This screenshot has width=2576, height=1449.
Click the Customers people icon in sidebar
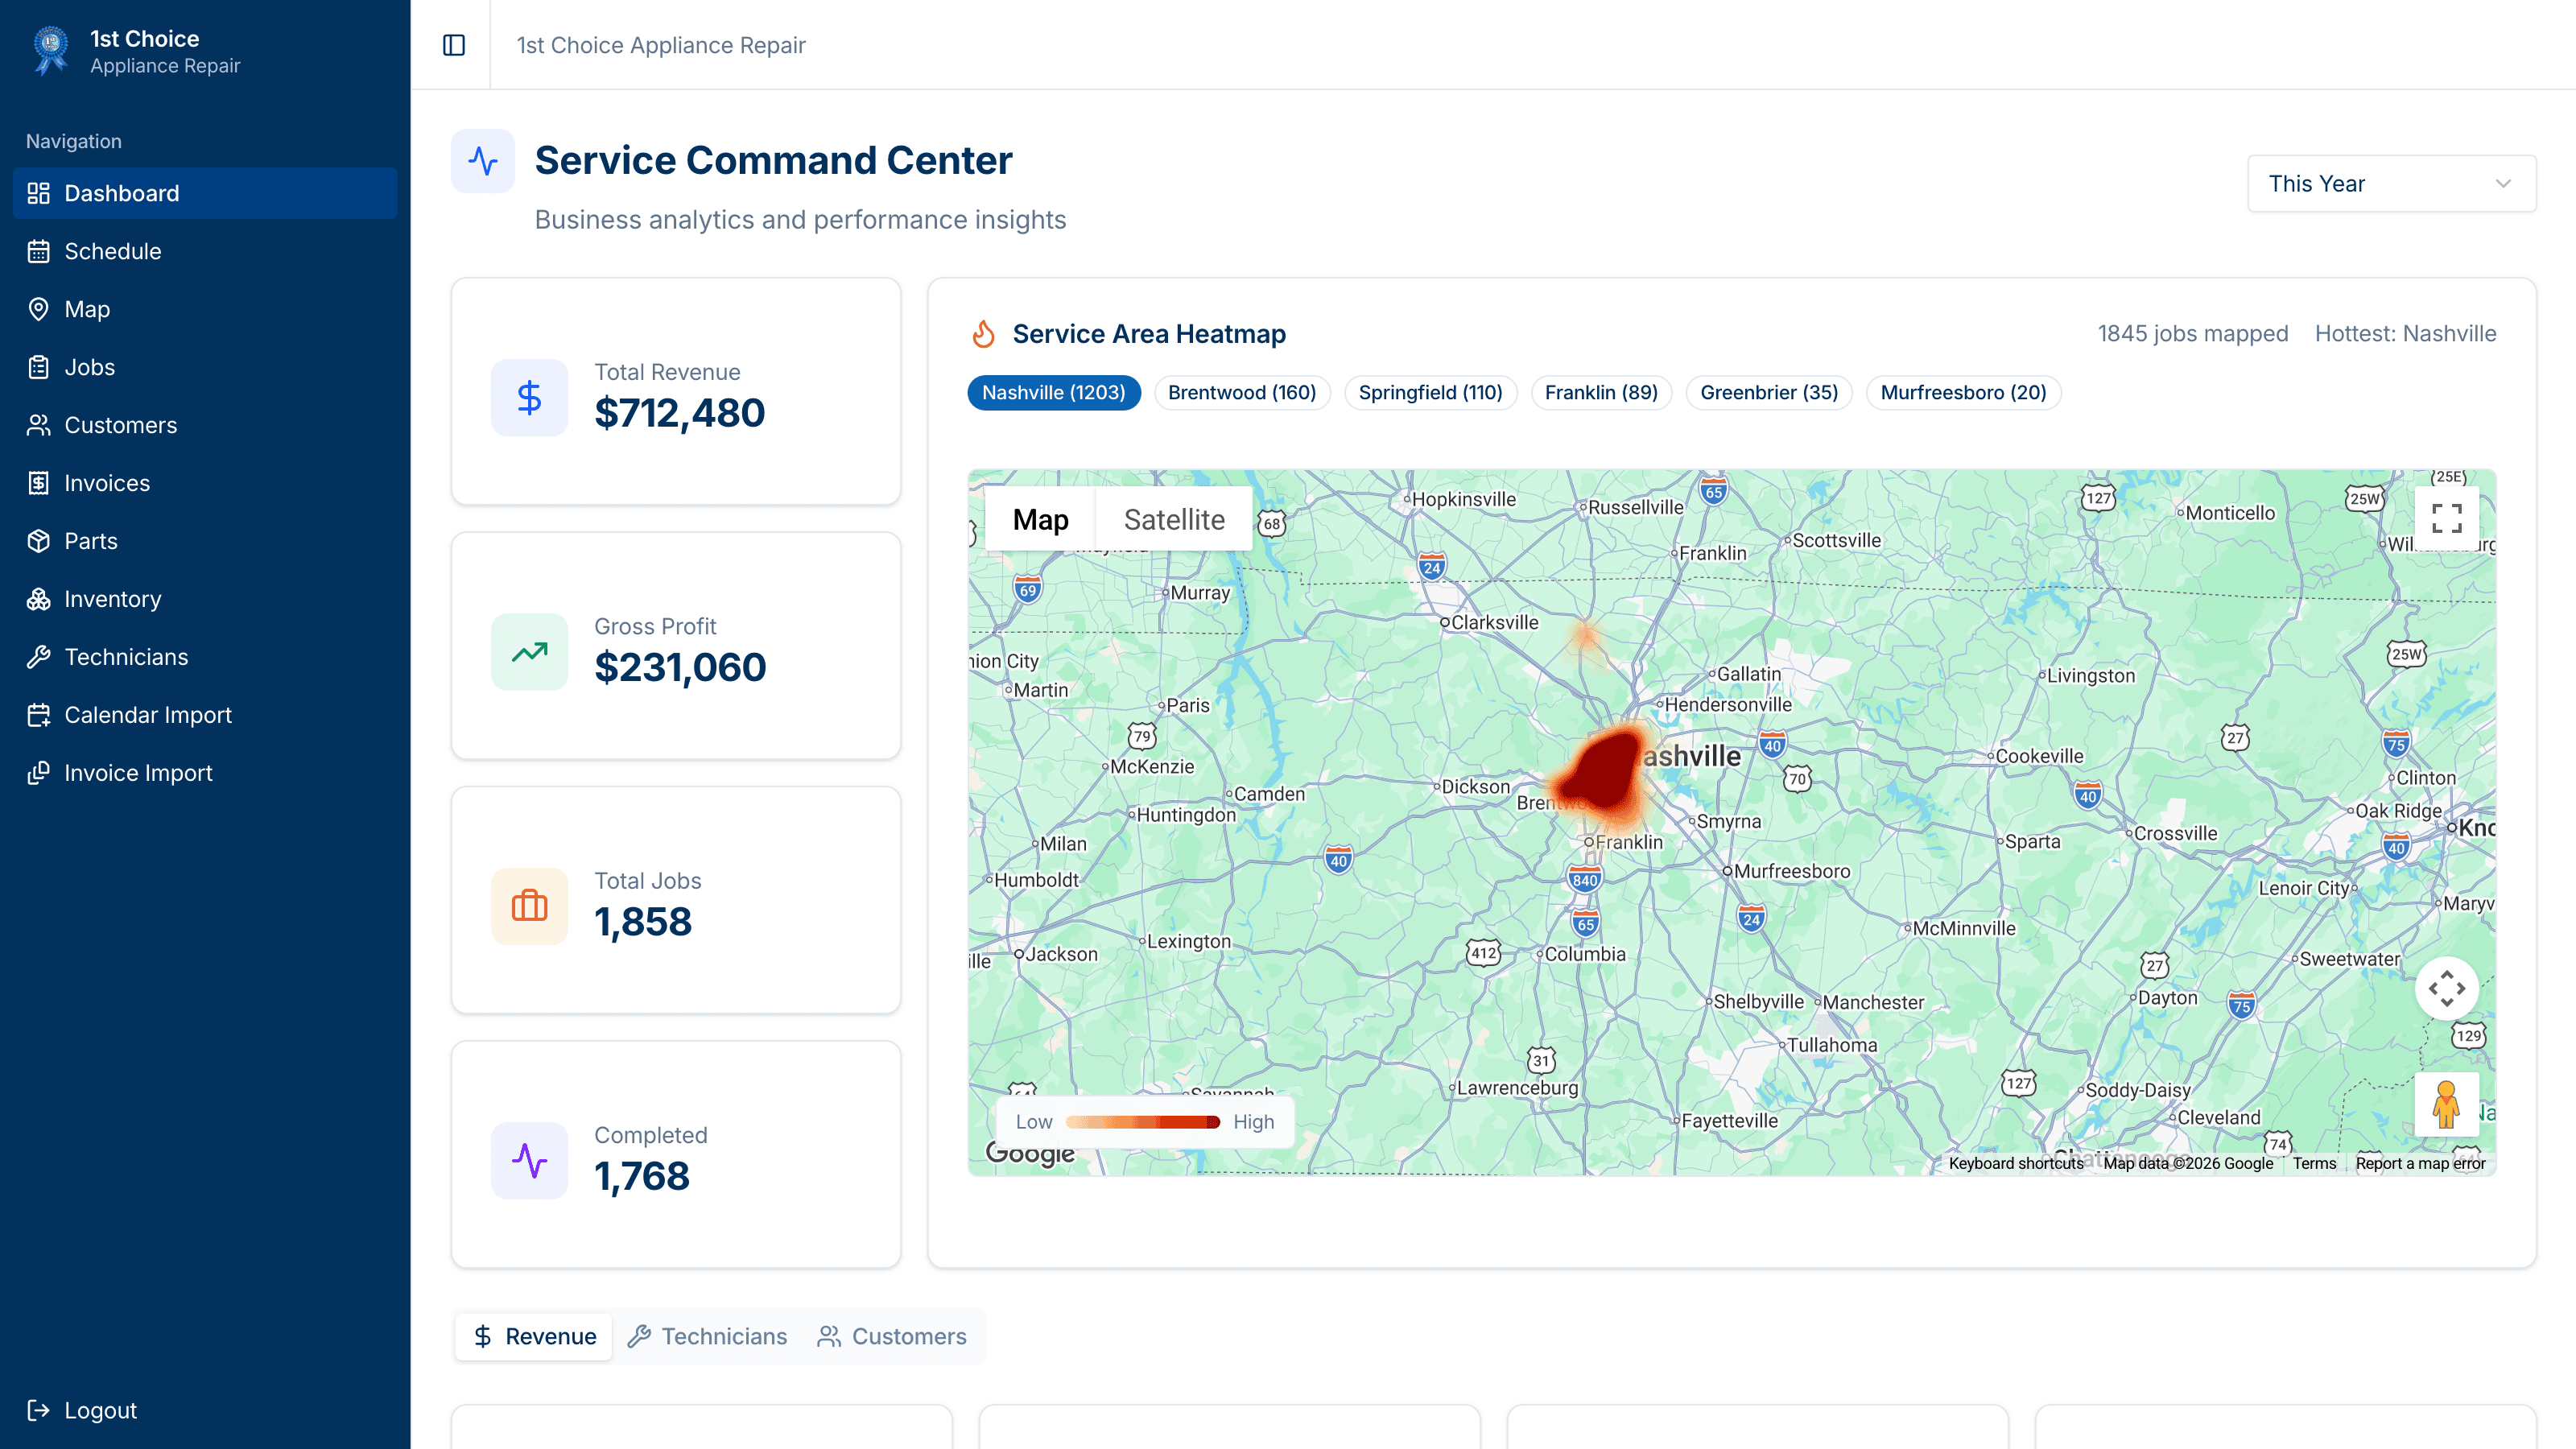38,425
